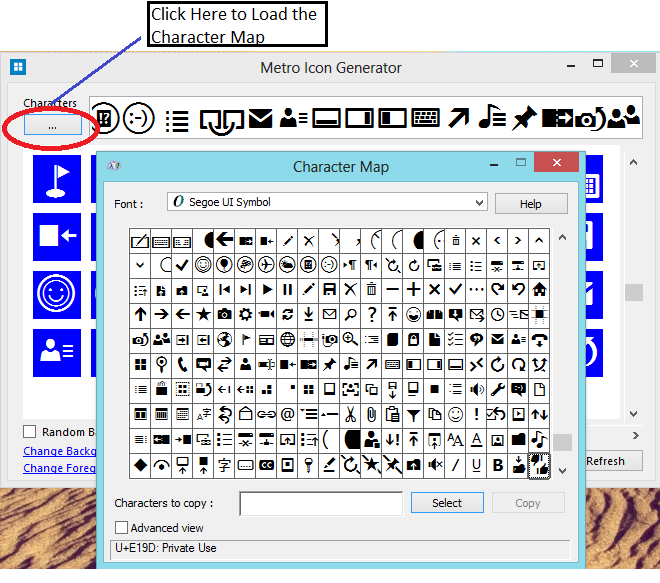Click the Help button in Character Map
The width and height of the screenshot is (660, 583).
(x=531, y=204)
